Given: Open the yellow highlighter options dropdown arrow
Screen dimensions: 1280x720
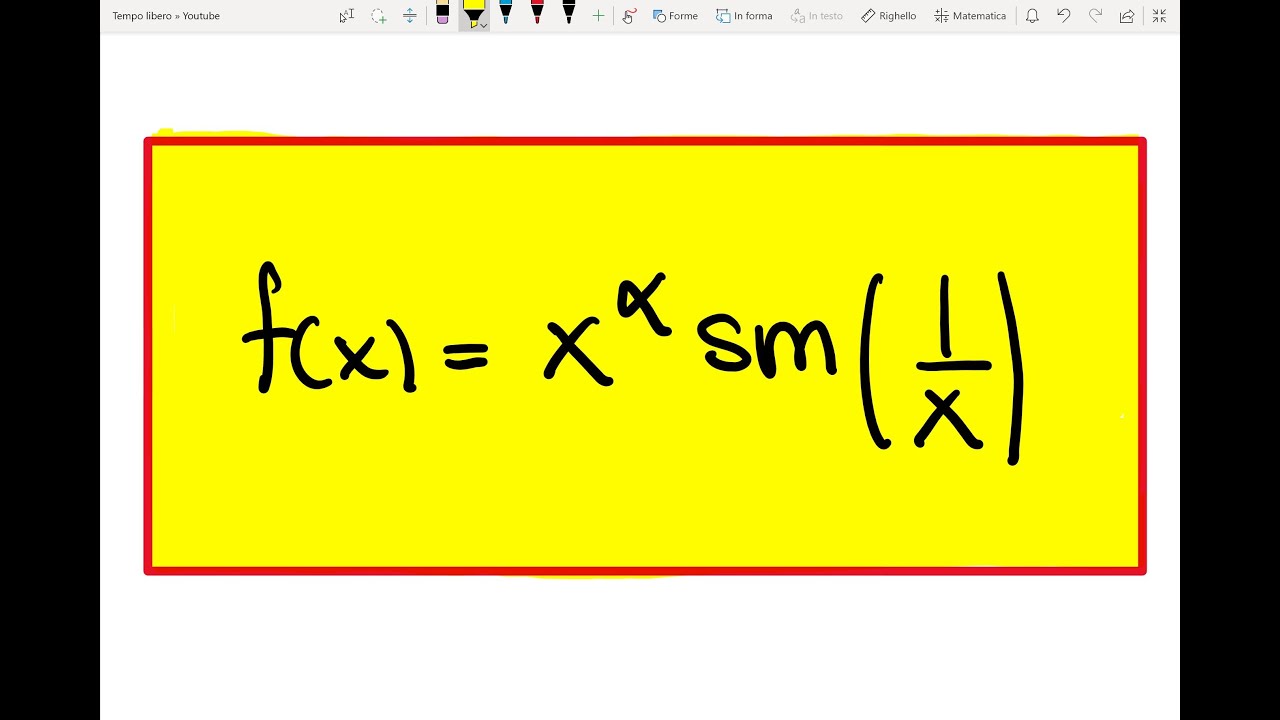Looking at the screenshot, I should pos(484,25).
